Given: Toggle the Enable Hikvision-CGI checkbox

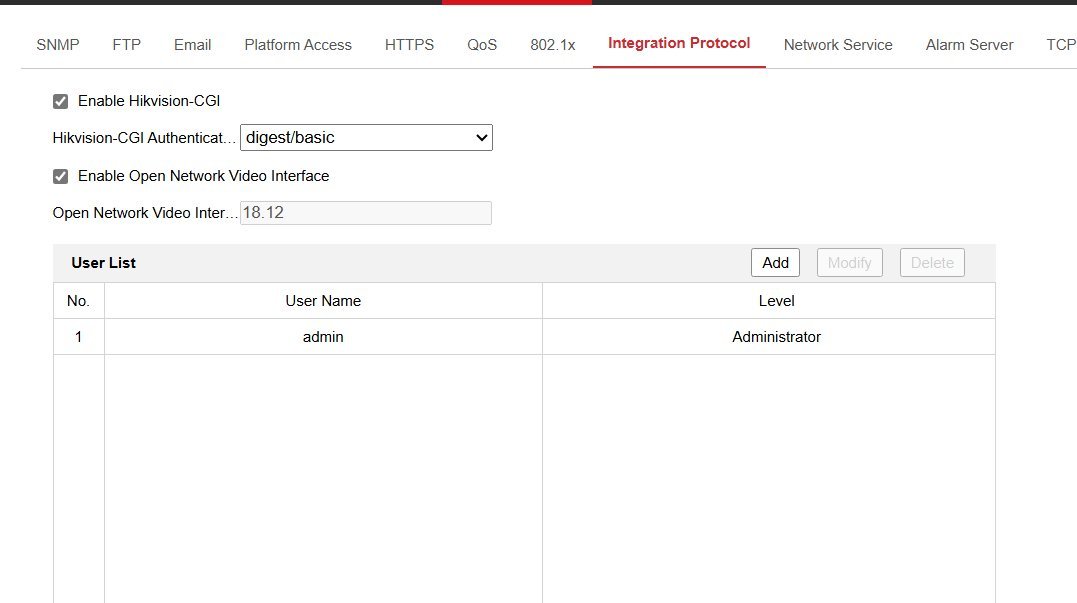Looking at the screenshot, I should (x=60, y=101).
